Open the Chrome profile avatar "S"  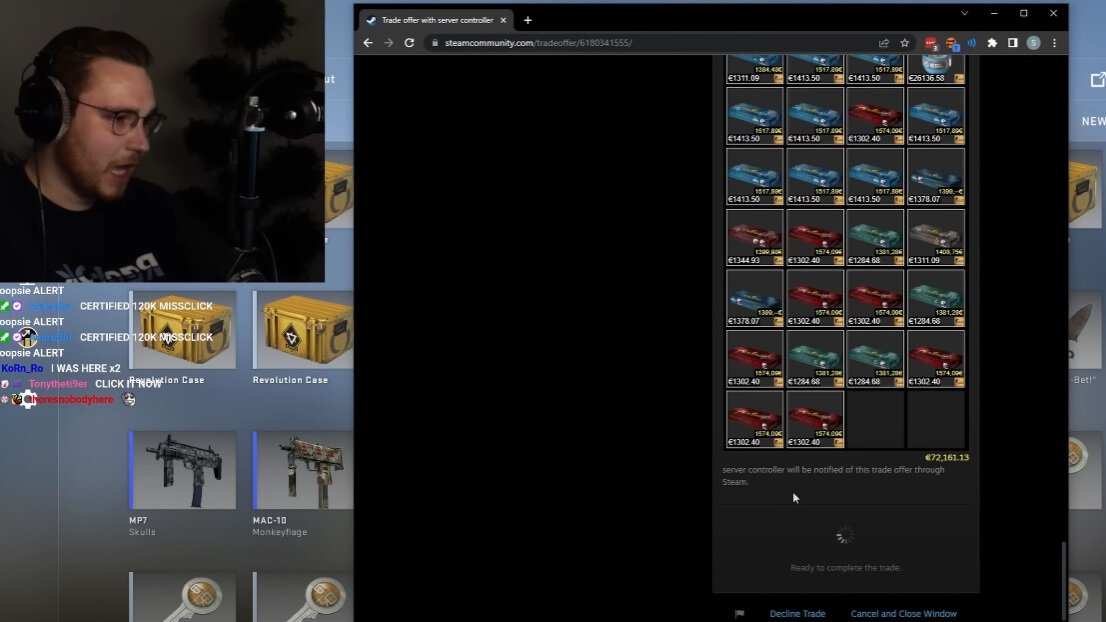1033,43
